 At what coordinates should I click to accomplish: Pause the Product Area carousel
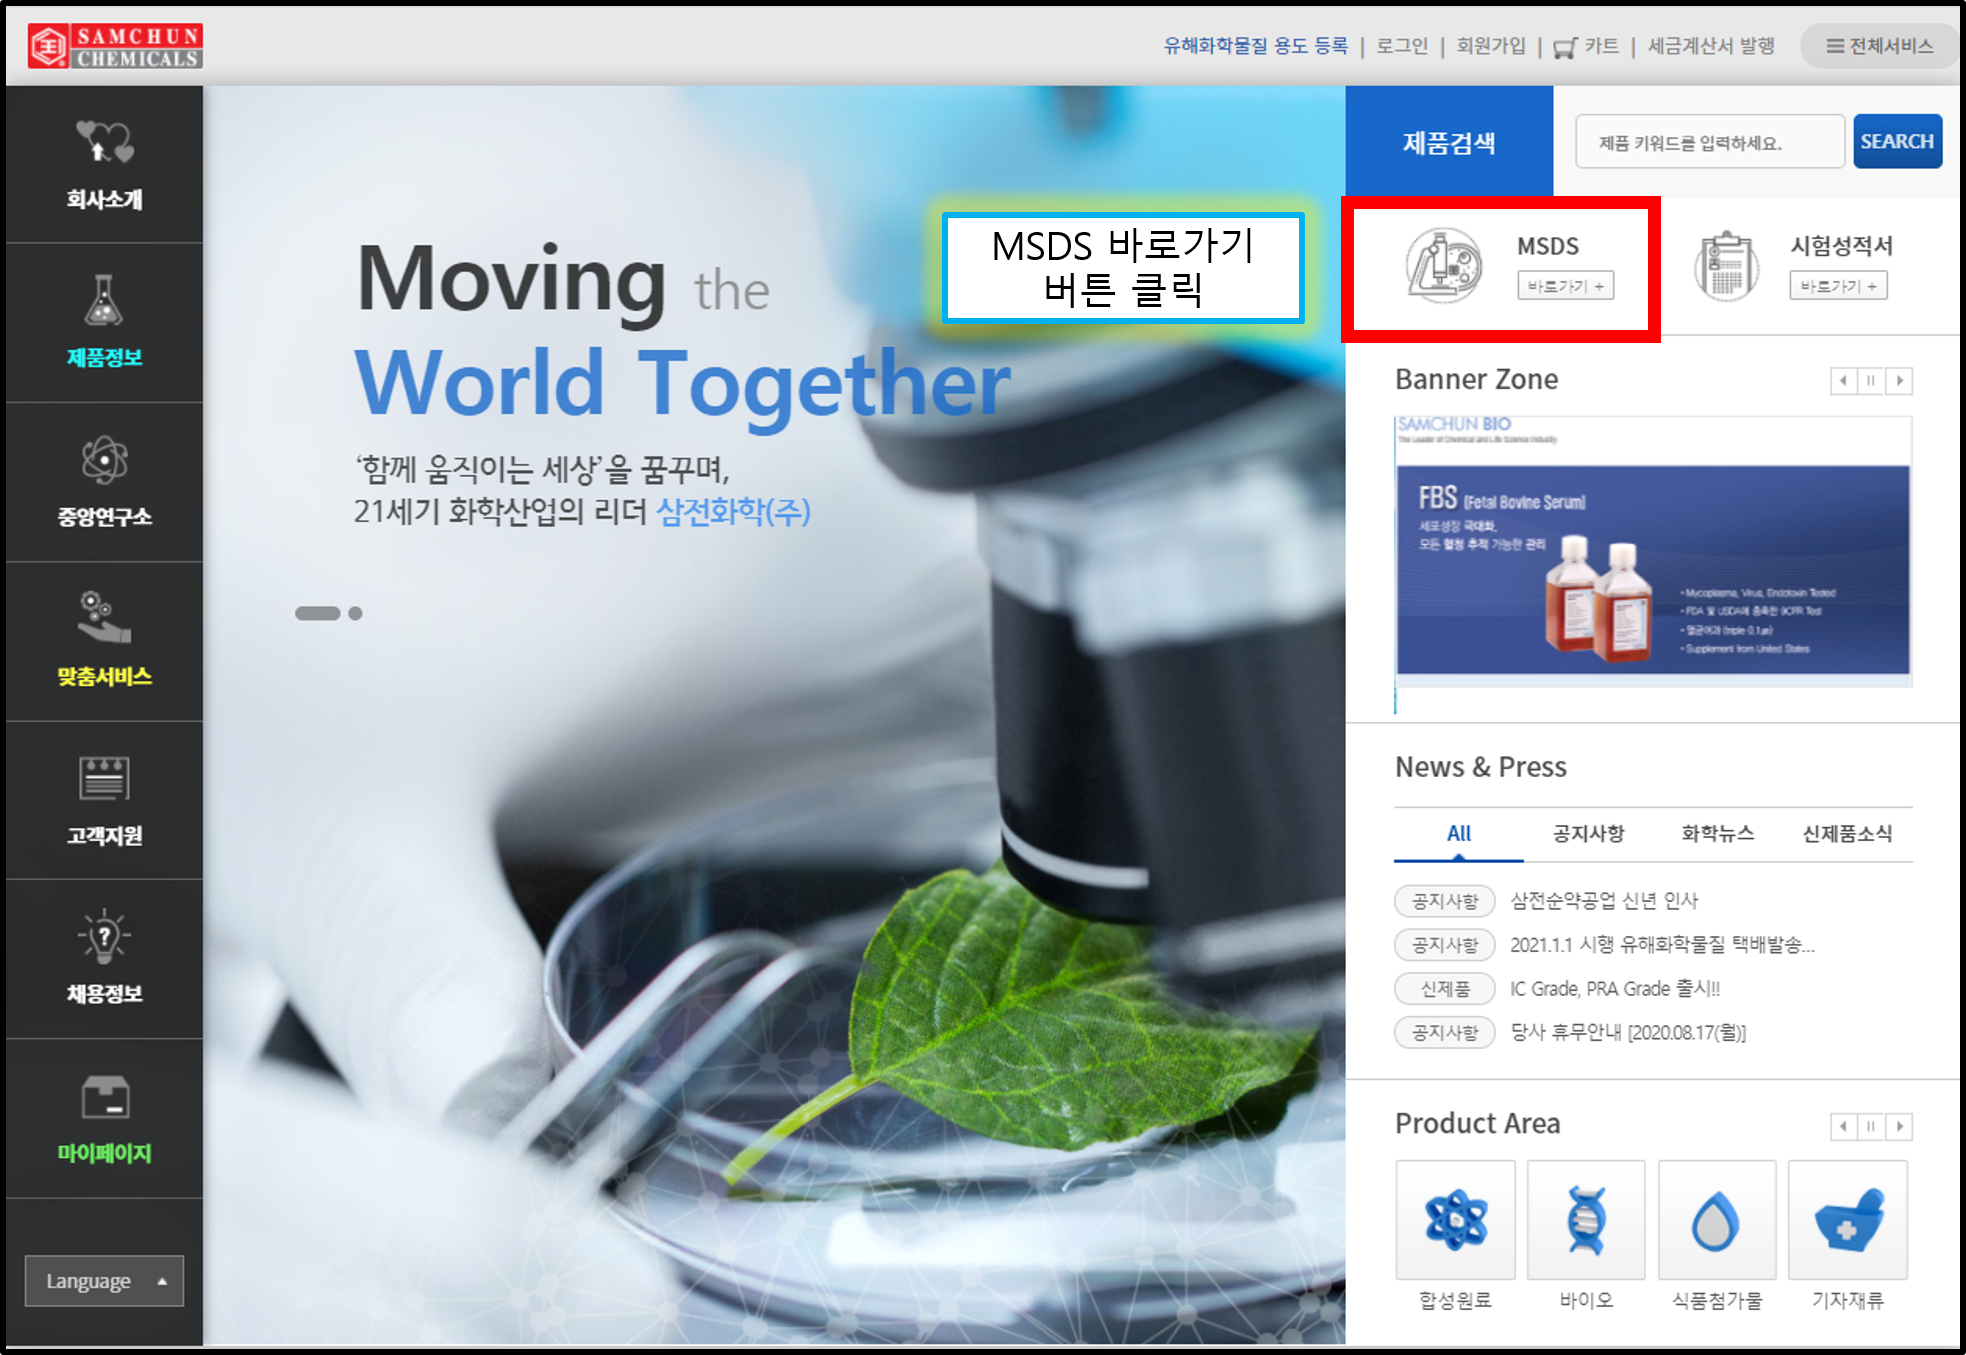(x=1871, y=1127)
